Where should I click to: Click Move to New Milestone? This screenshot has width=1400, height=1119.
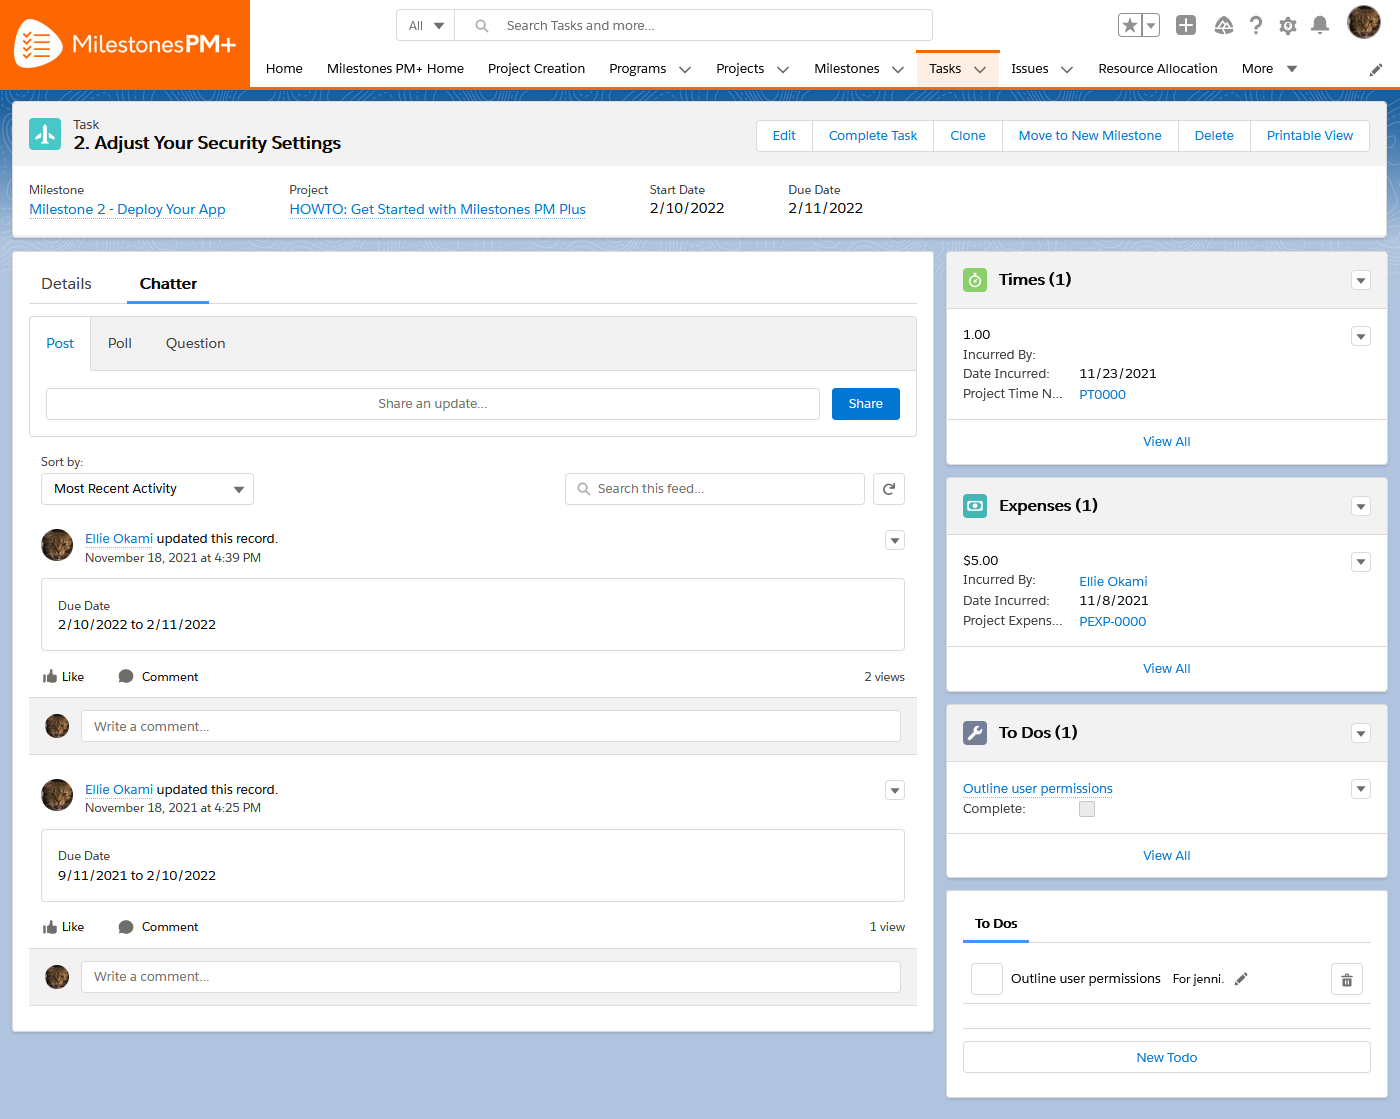coord(1090,136)
